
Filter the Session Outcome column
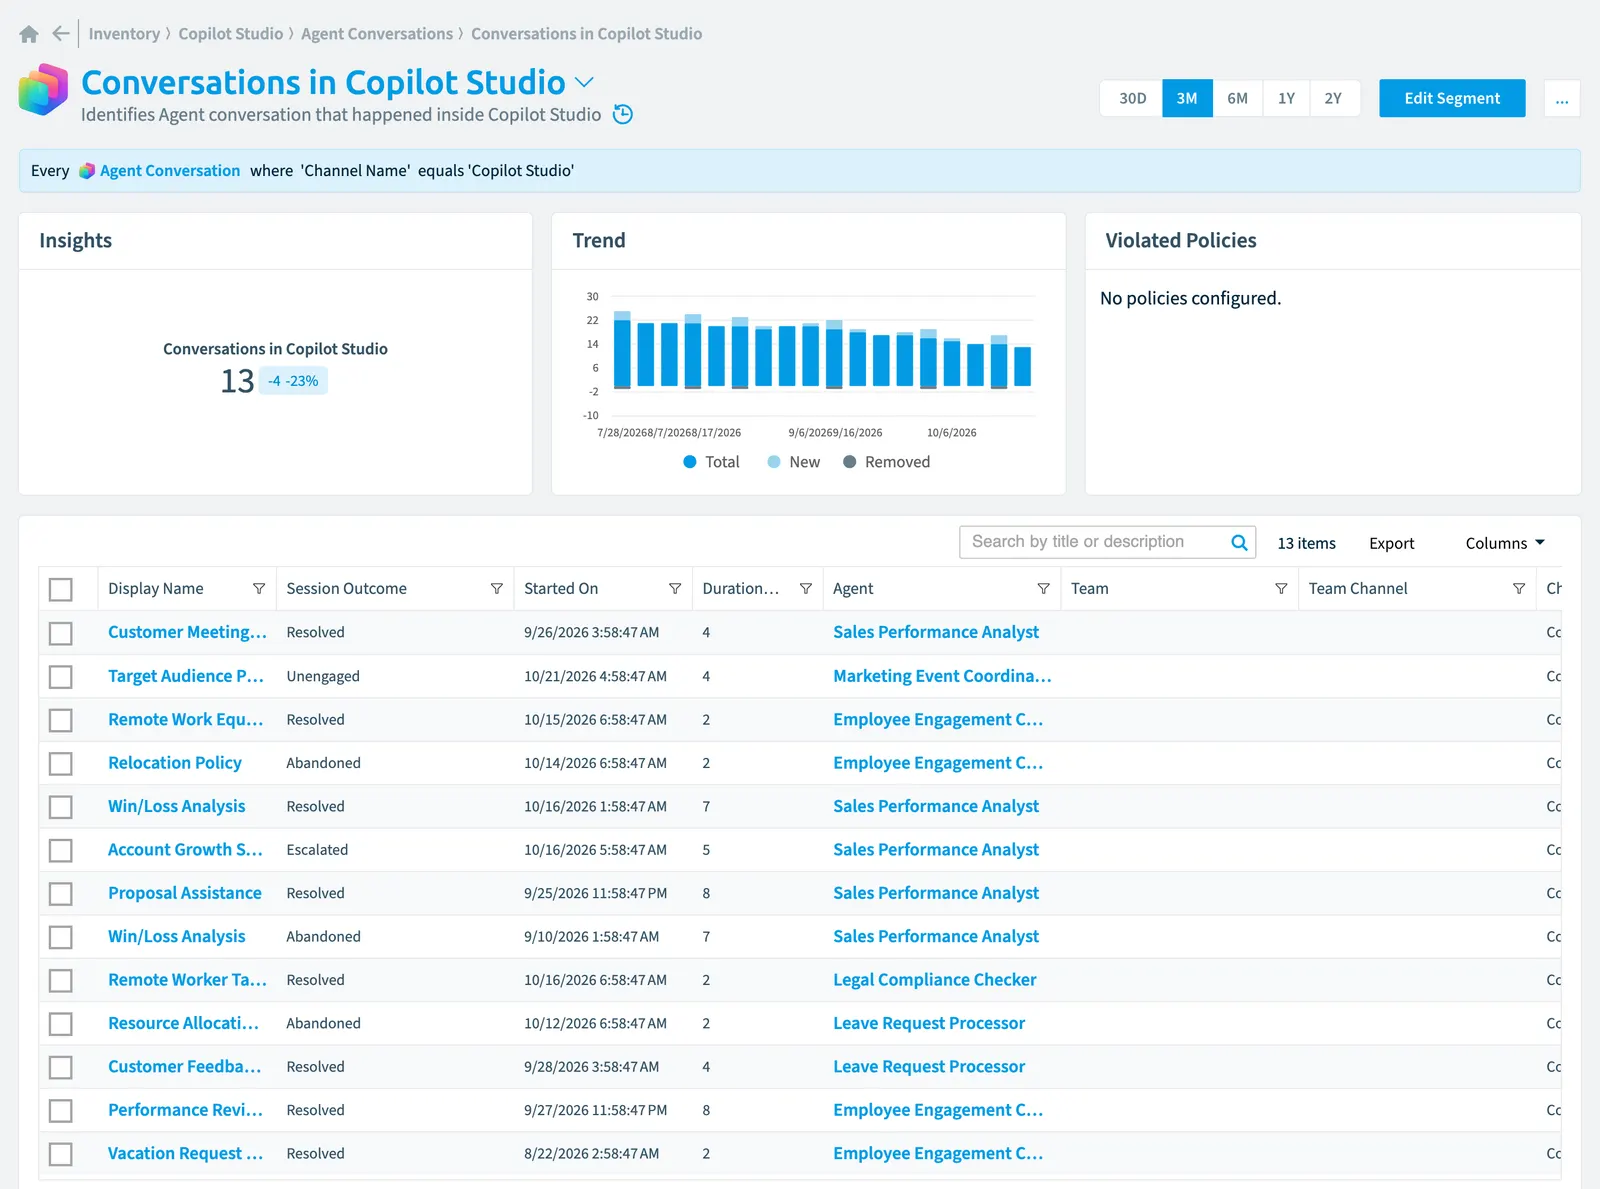pyautogui.click(x=497, y=589)
